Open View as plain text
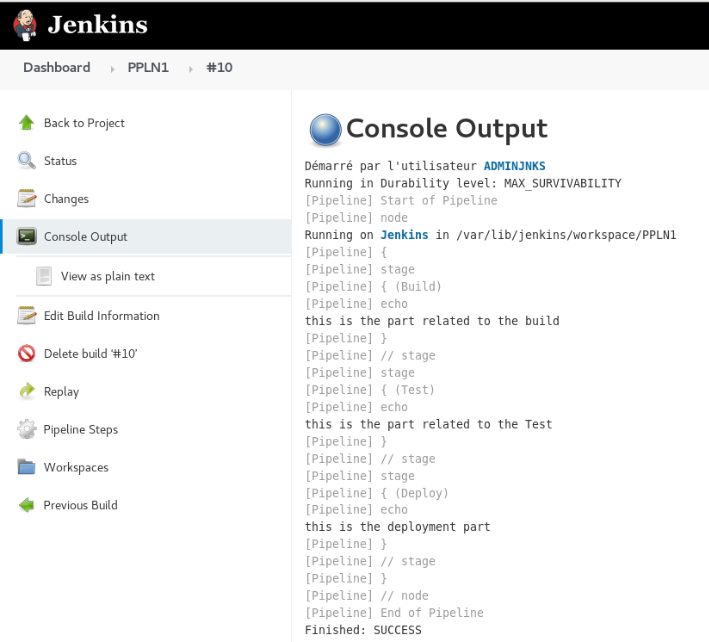709x642 pixels. [108, 276]
